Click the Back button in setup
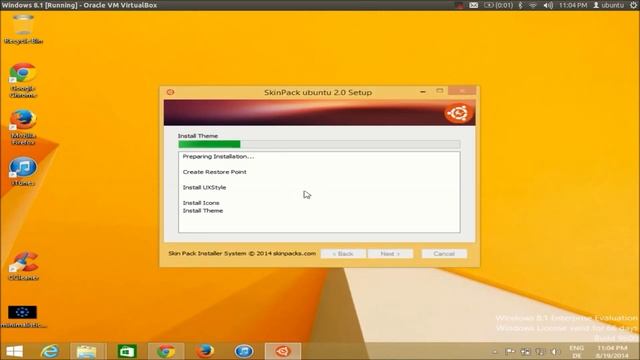The height and width of the screenshot is (360, 640). tap(343, 253)
